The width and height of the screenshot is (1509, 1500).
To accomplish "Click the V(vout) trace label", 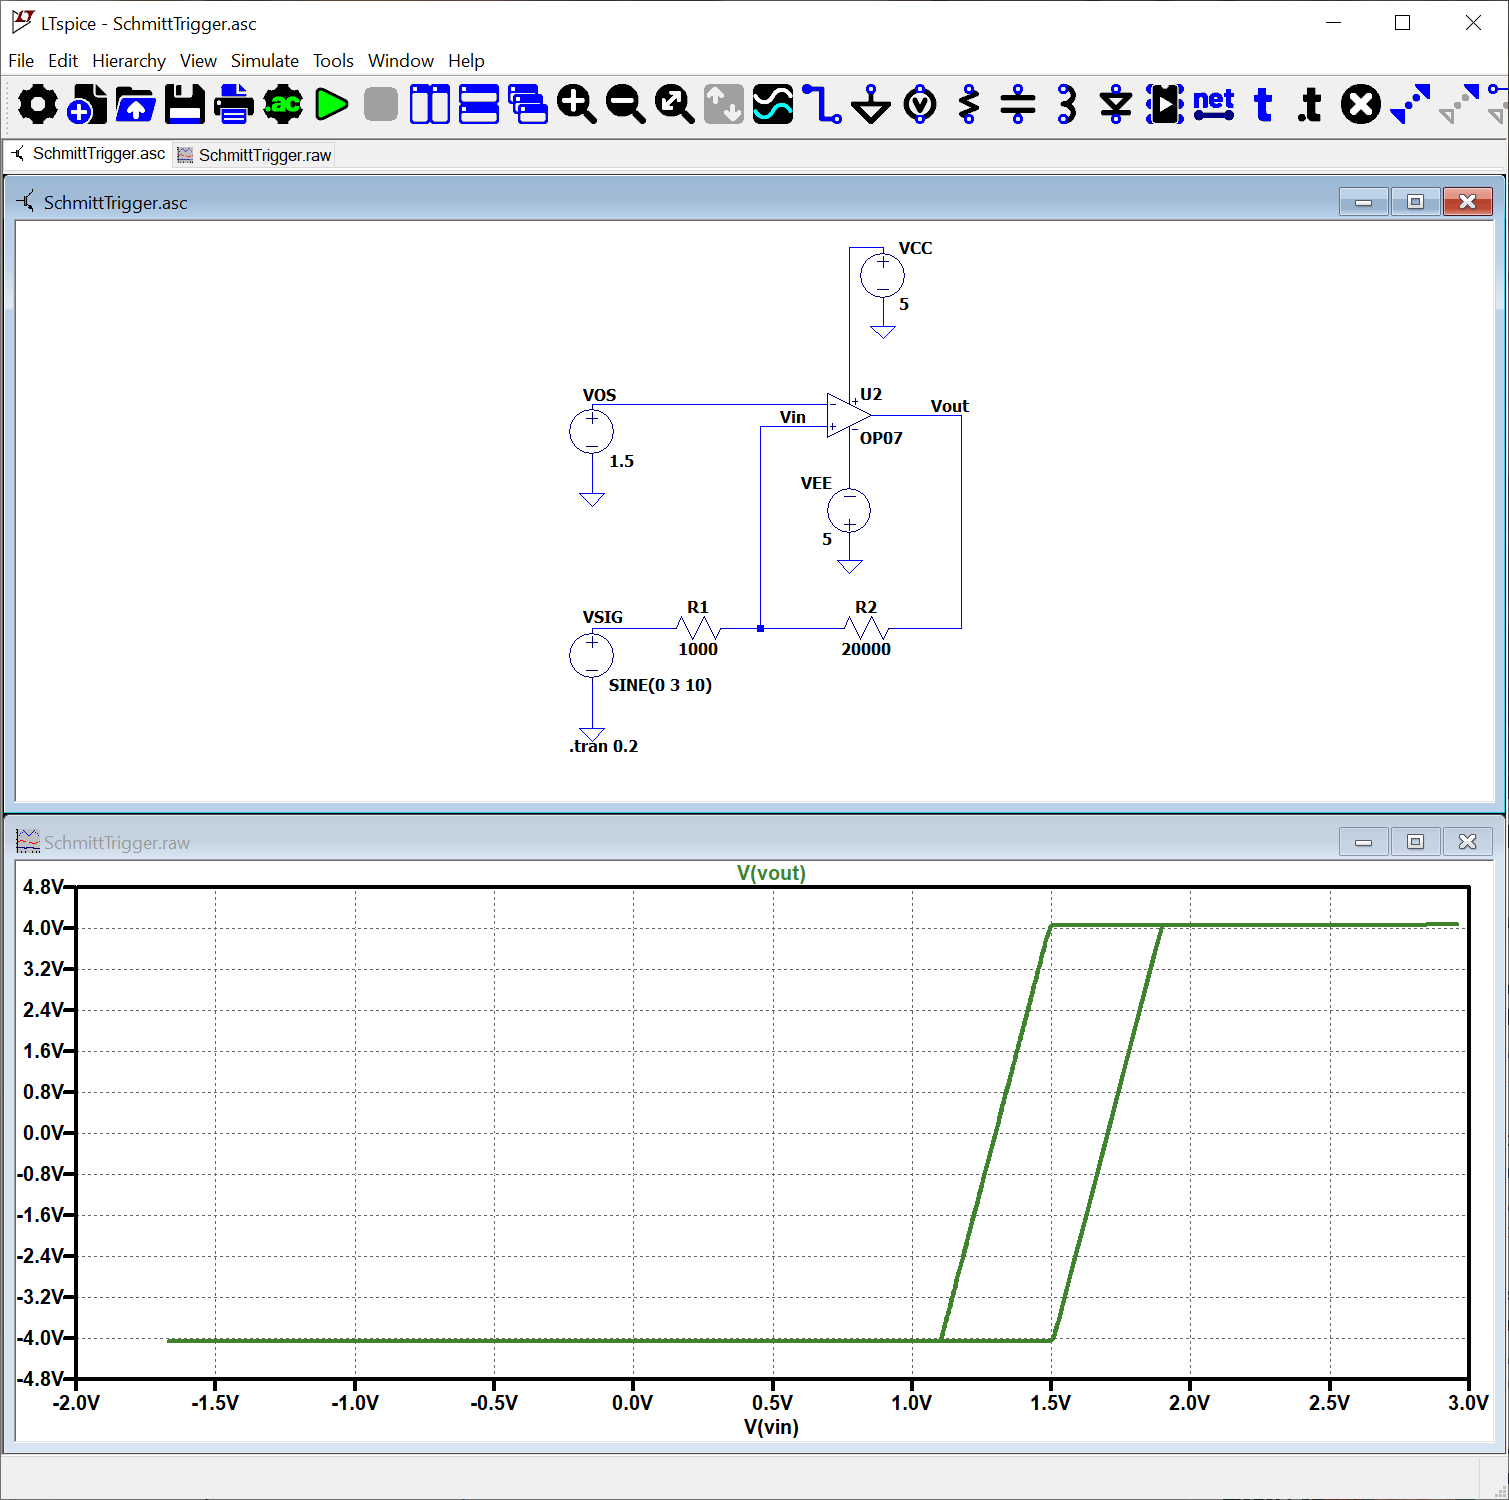I will point(770,873).
